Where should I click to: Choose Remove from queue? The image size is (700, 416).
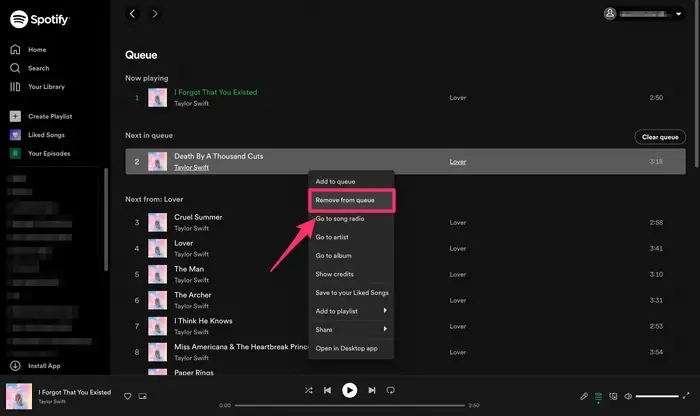[351, 200]
